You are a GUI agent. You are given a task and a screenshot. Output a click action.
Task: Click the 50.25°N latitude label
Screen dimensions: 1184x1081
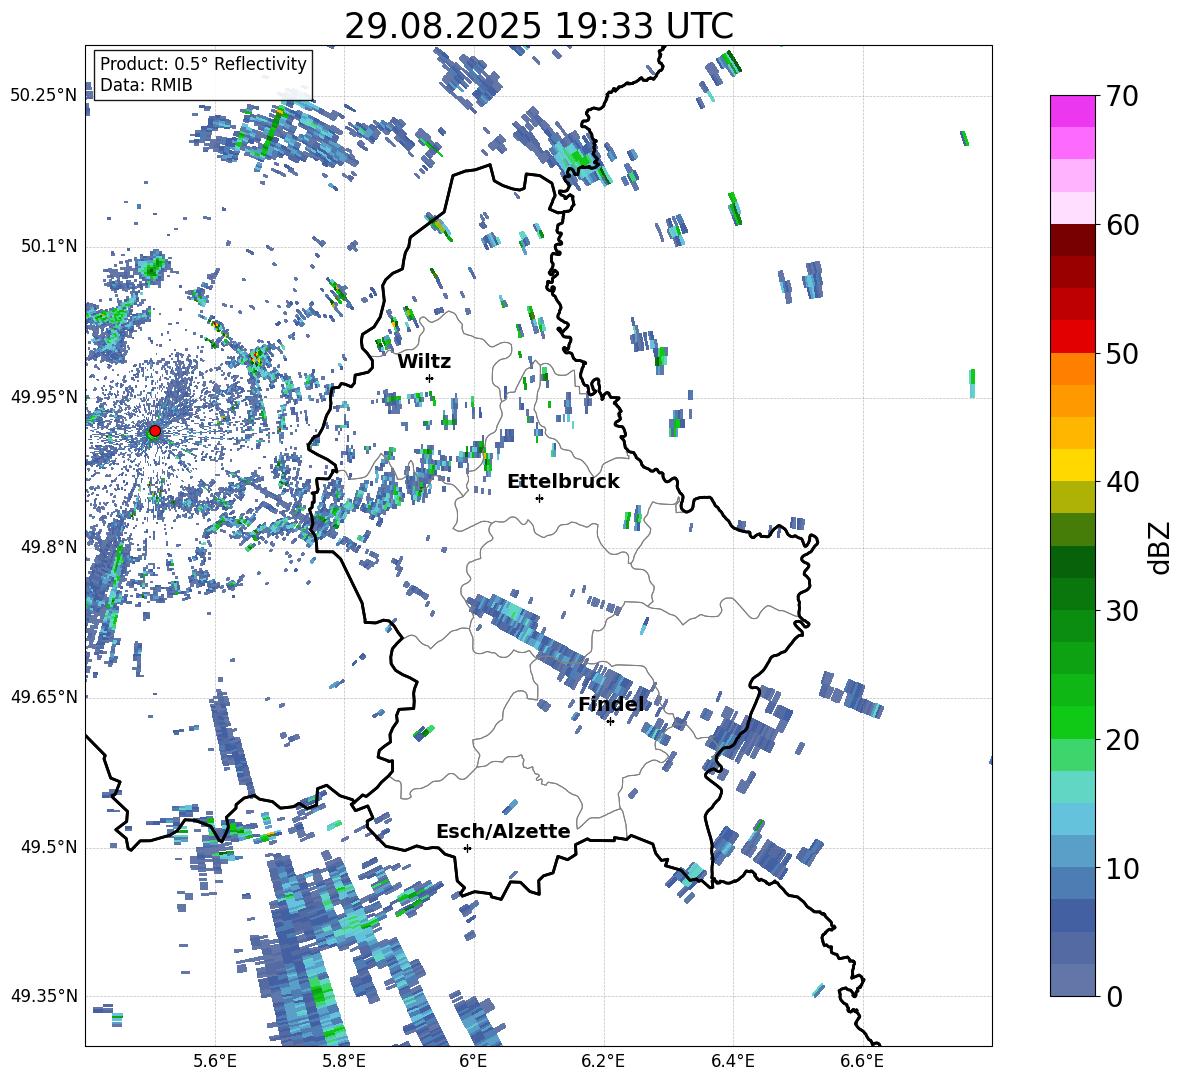44,96
